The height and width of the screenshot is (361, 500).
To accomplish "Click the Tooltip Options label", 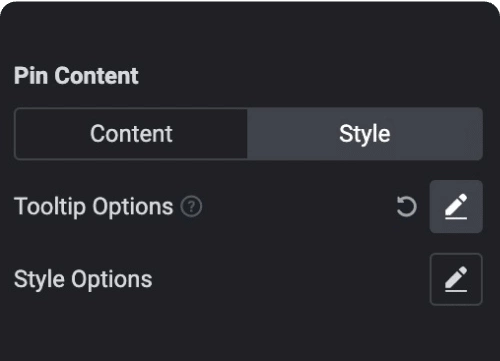I will (x=94, y=207).
